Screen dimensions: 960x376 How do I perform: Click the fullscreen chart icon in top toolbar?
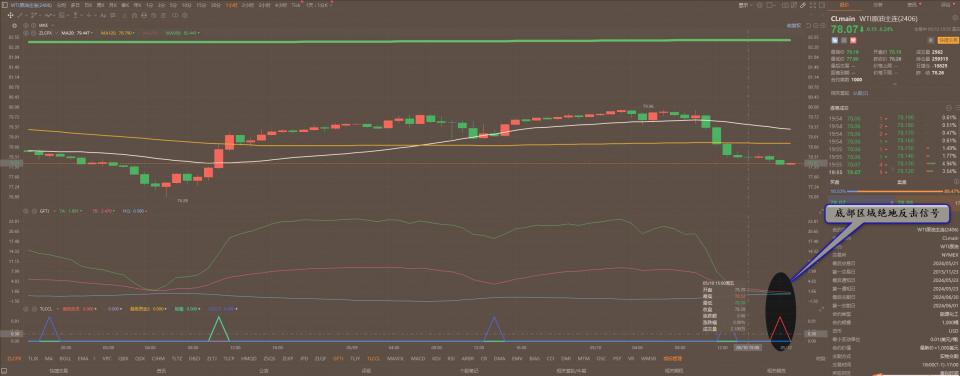coord(822,5)
